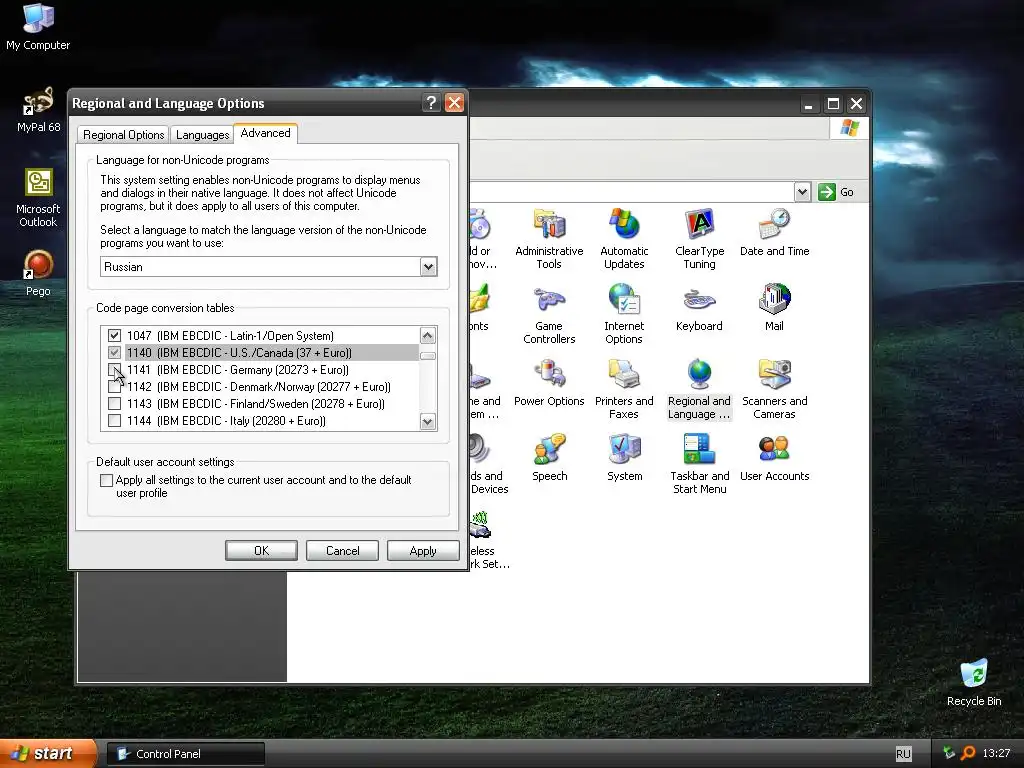The width and height of the screenshot is (1024, 768).
Task: Open Game Controllers icon
Action: (549, 314)
